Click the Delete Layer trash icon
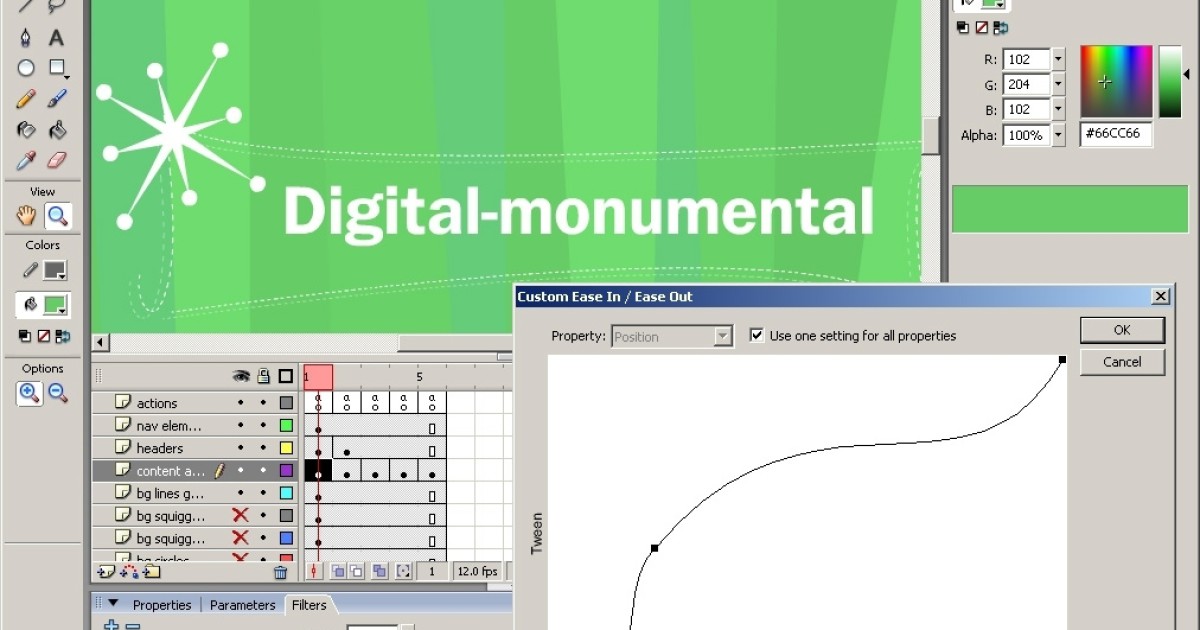Screen dimensions: 1200x630 [281, 572]
